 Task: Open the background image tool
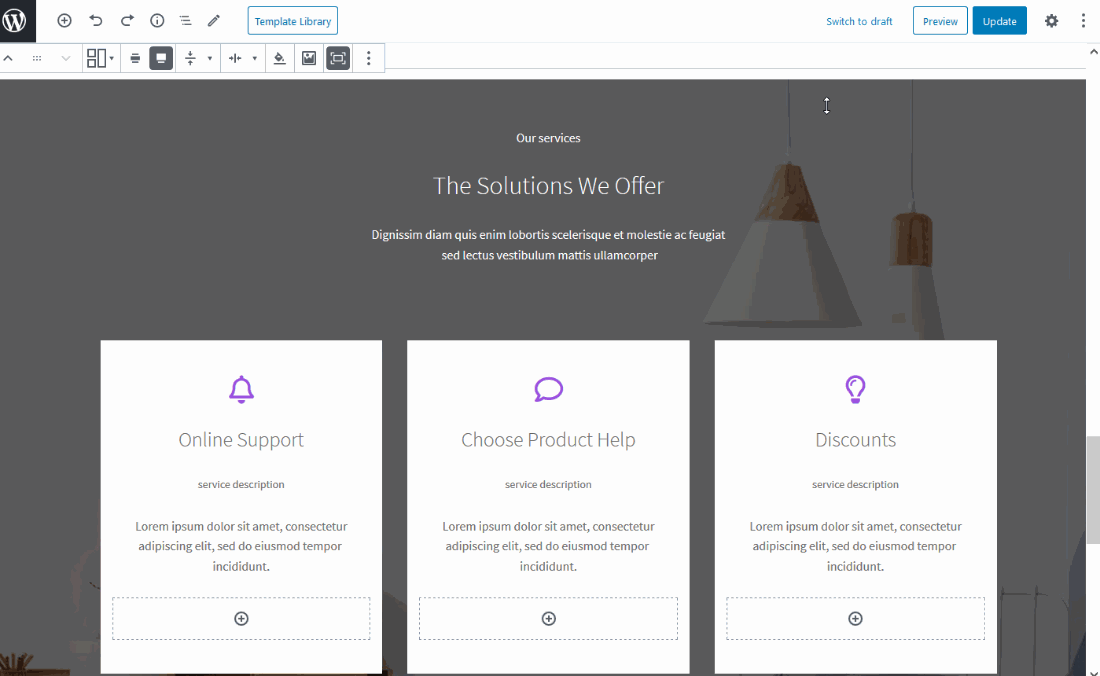click(x=309, y=58)
